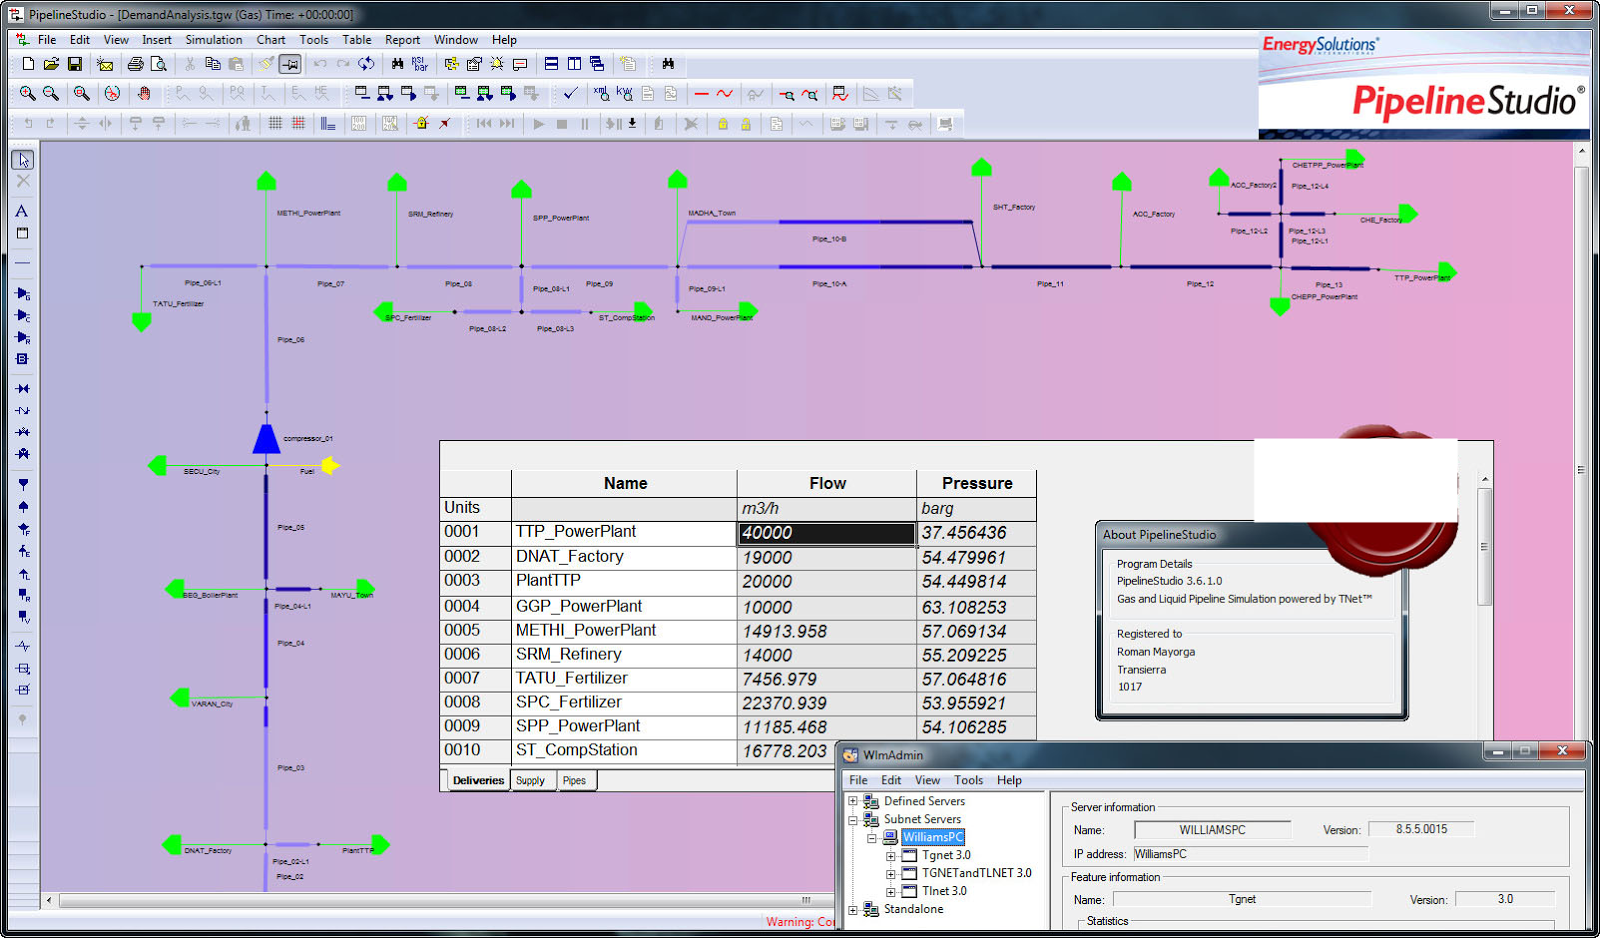Activate the Pan hand tool
The image size is (1600, 938).
pyautogui.click(x=144, y=93)
